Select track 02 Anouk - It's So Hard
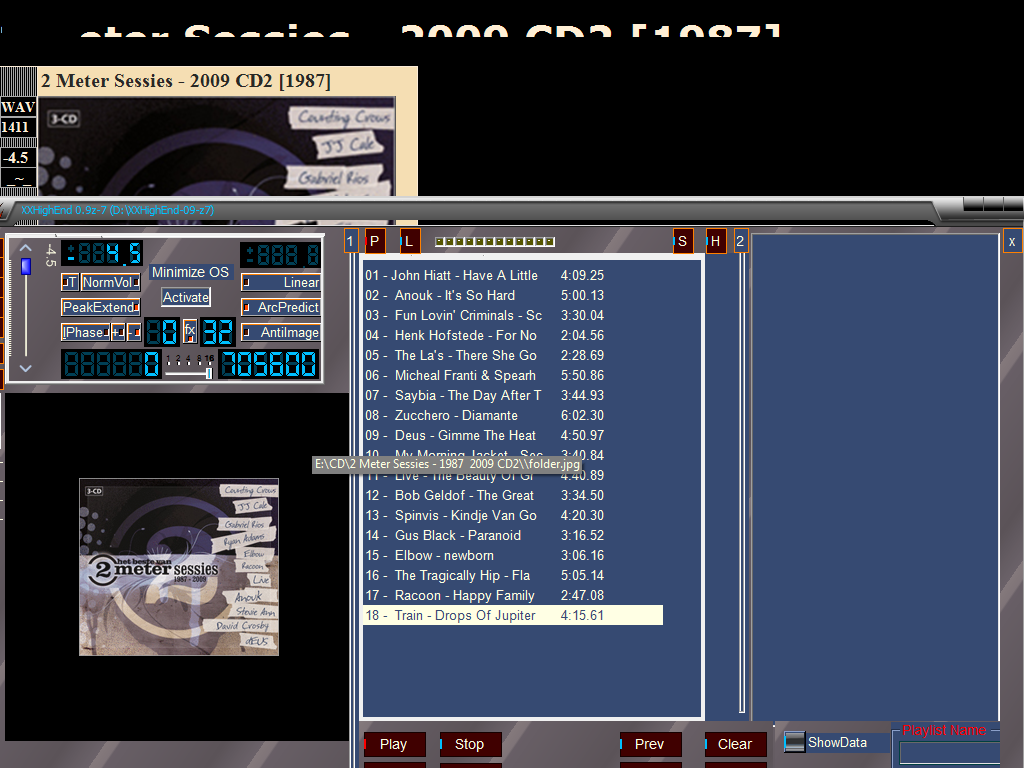Viewport: 1024px width, 768px height. pos(513,296)
